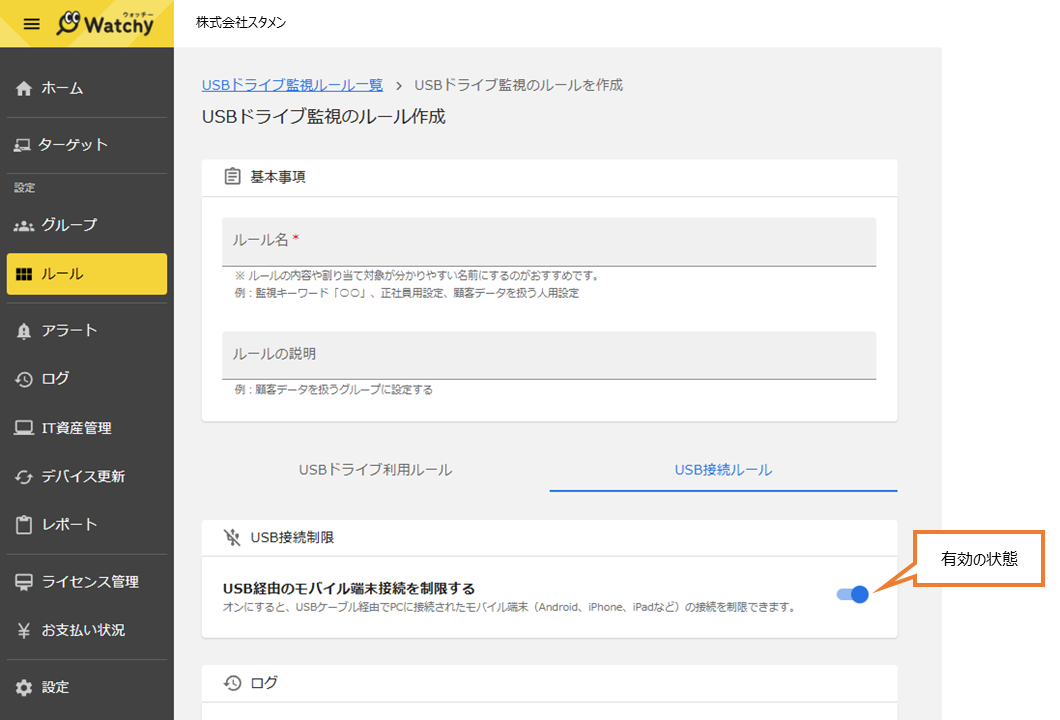Click the ログ history icon in sidebar
Image resolution: width=1060 pixels, height=720 pixels.
tap(24, 379)
